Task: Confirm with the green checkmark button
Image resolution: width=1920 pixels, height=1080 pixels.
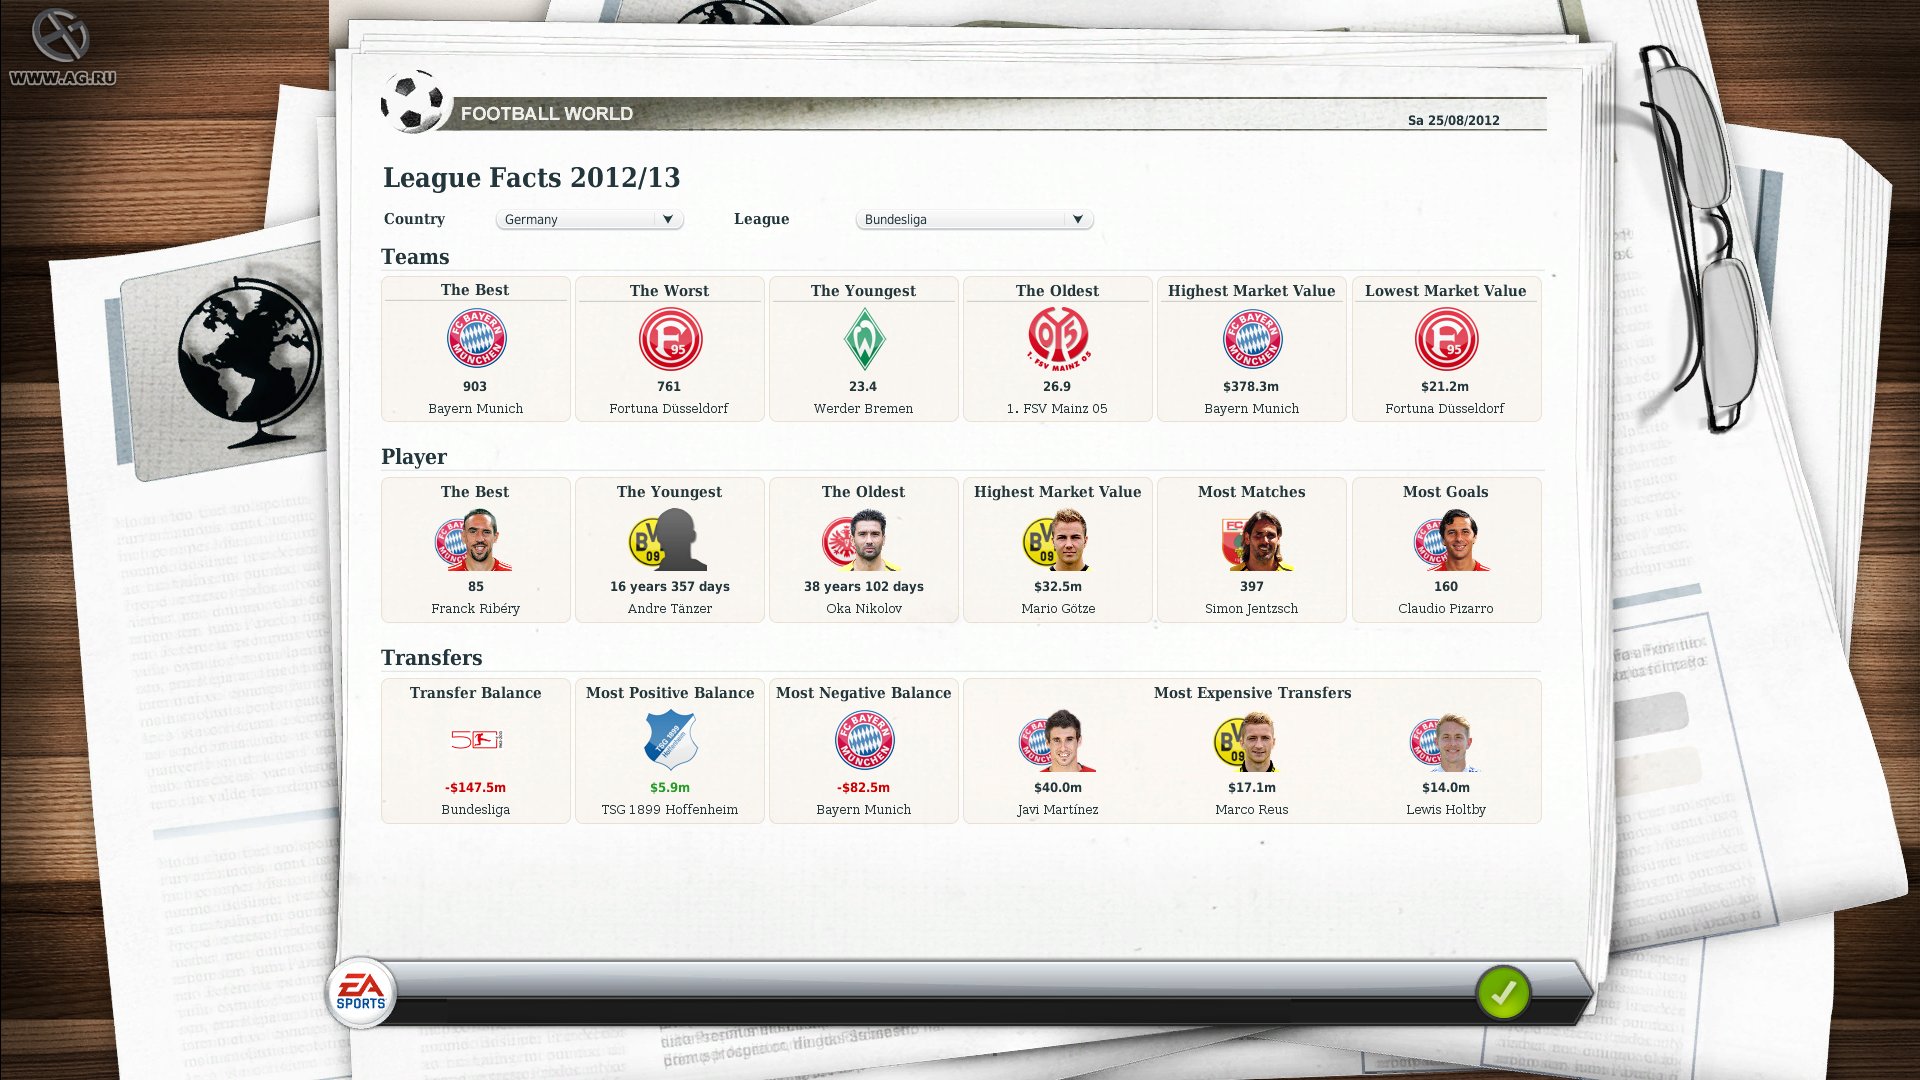Action: pos(1504,993)
